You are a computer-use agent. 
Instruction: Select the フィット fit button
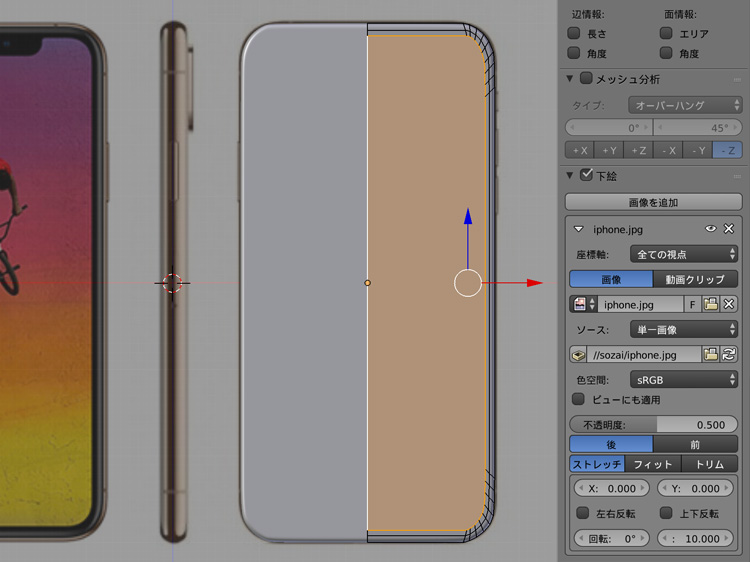coord(652,464)
